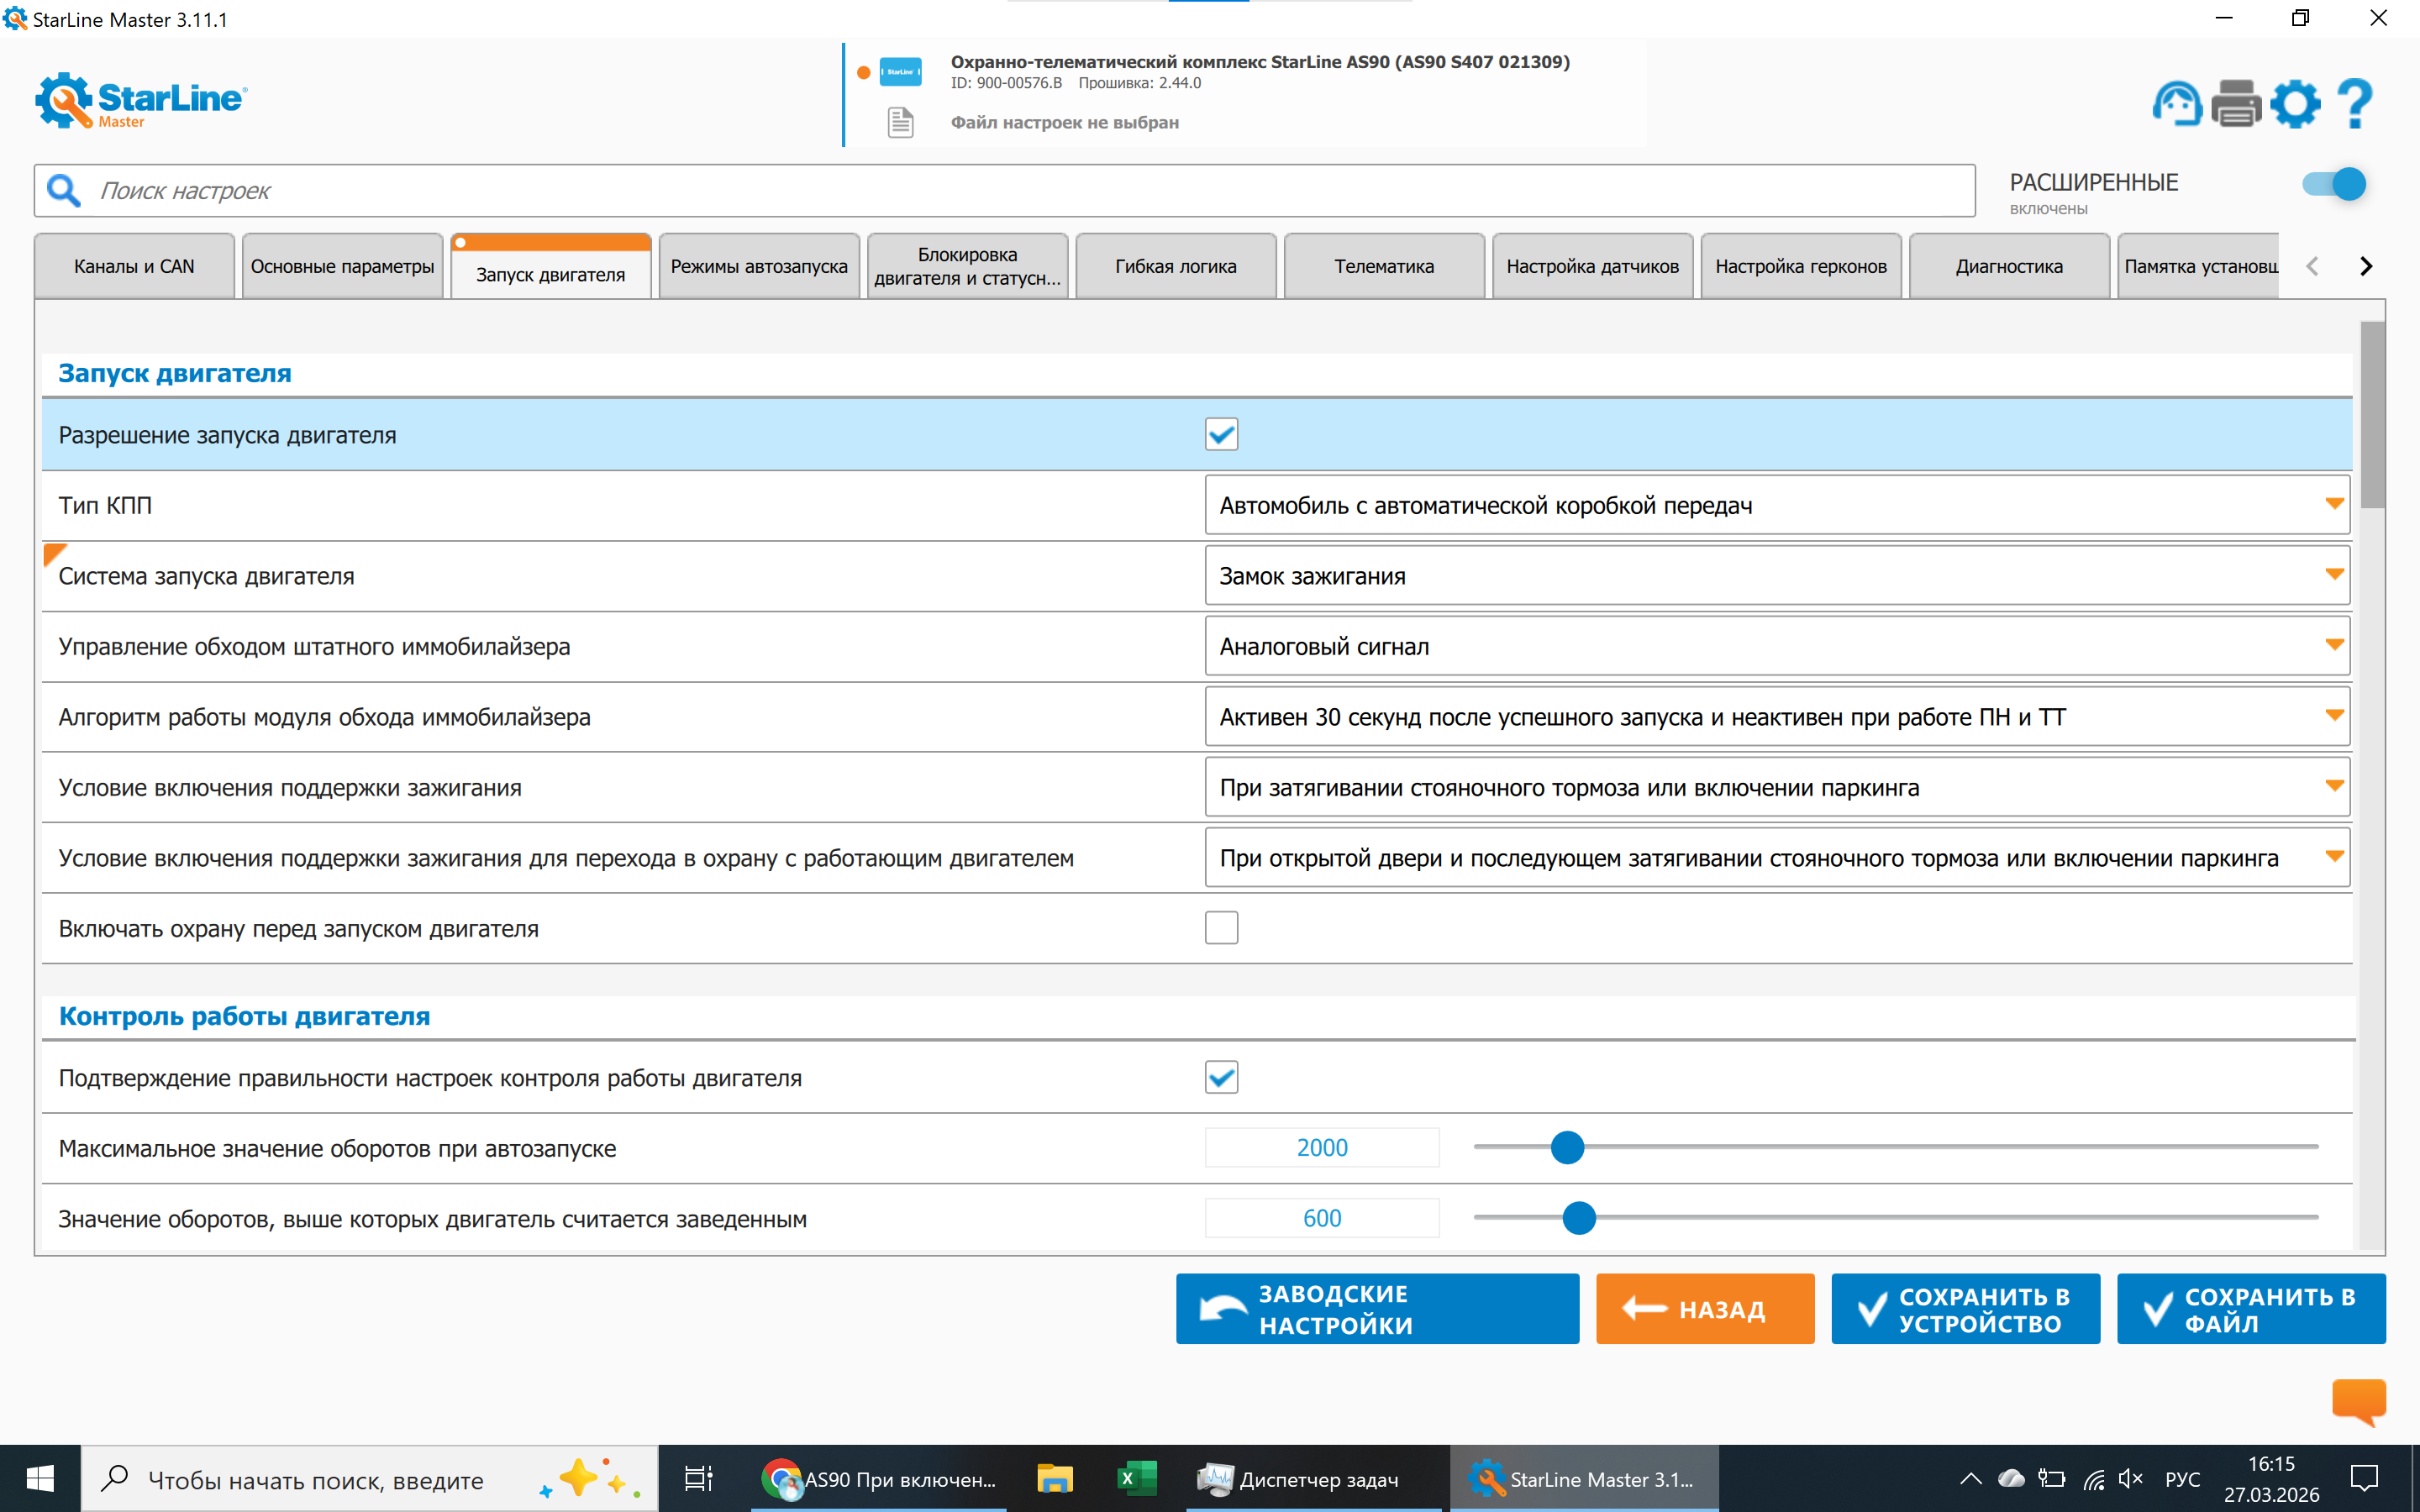
Task: Click the search magnifier icon
Action: pos(65,190)
